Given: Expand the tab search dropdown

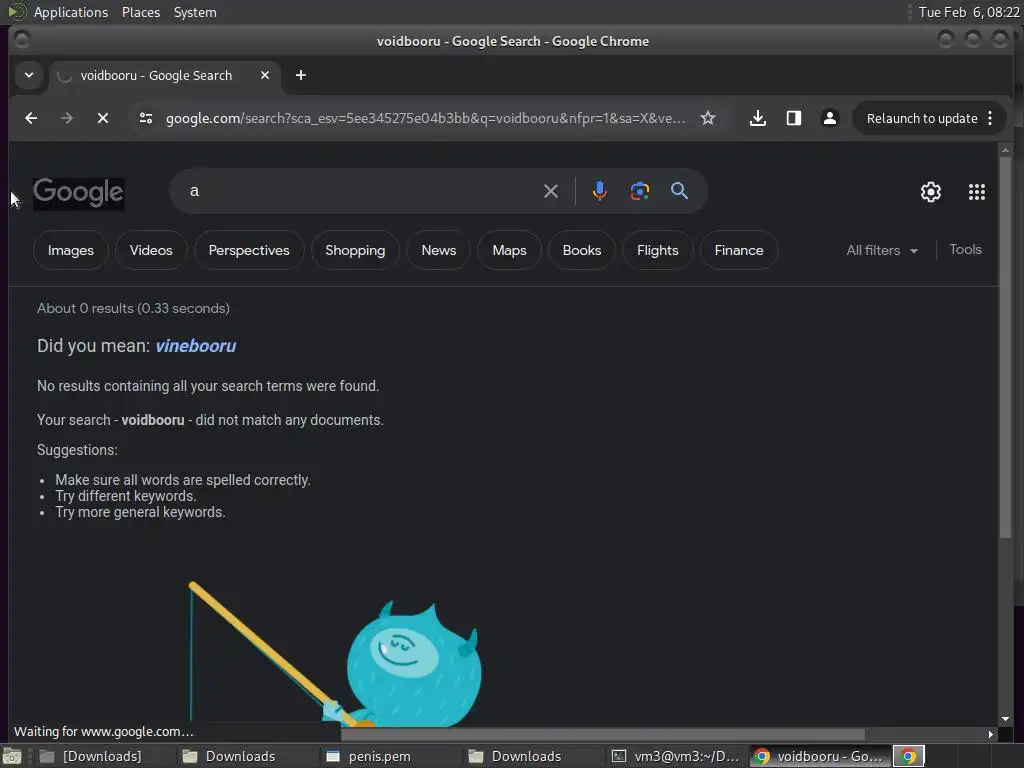Looking at the screenshot, I should (29, 75).
